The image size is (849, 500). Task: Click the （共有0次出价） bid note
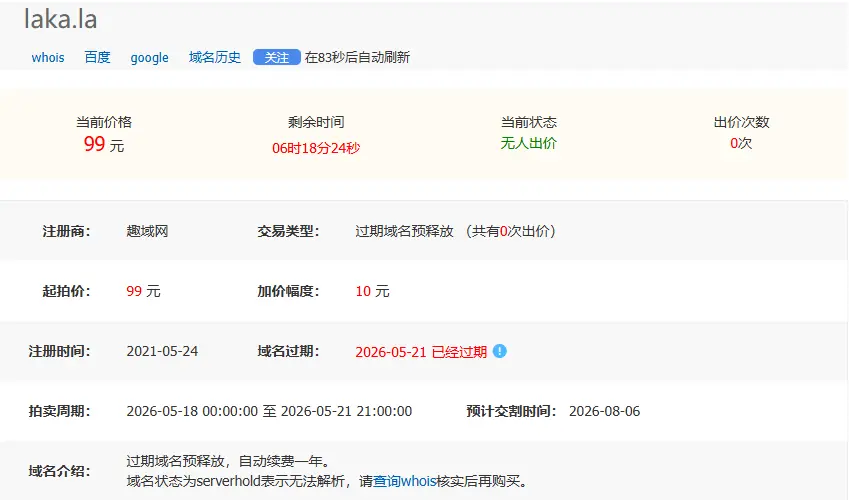pyautogui.click(x=511, y=231)
